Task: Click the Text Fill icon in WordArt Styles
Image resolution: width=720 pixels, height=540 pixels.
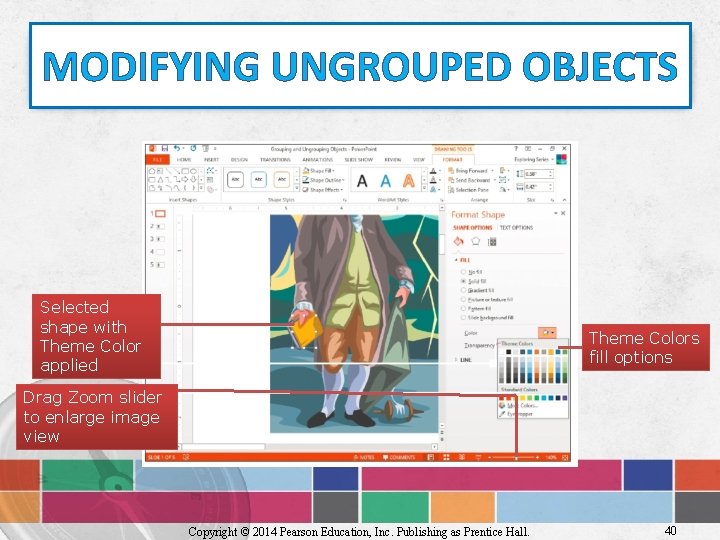Action: coord(434,171)
